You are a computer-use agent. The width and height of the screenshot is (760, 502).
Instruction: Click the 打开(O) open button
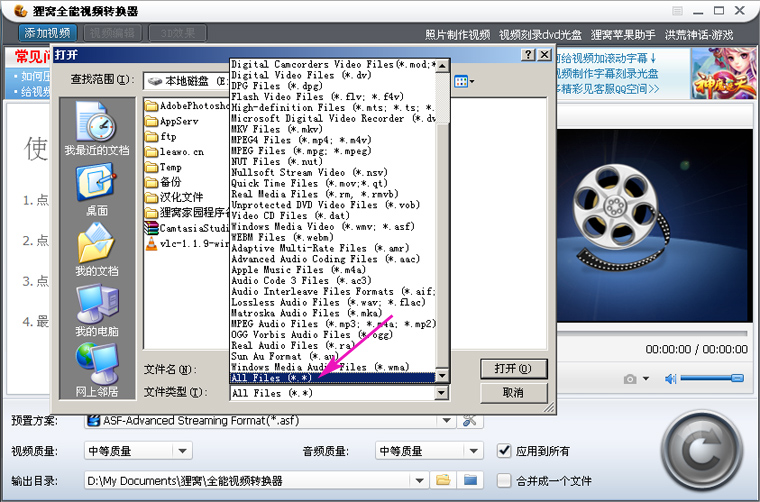coord(514,369)
